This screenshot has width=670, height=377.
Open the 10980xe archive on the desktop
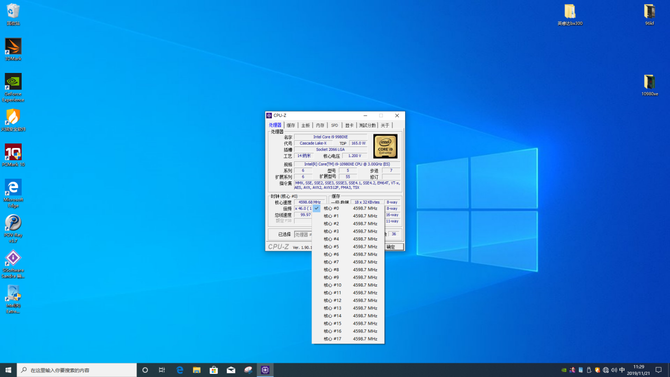tap(649, 85)
